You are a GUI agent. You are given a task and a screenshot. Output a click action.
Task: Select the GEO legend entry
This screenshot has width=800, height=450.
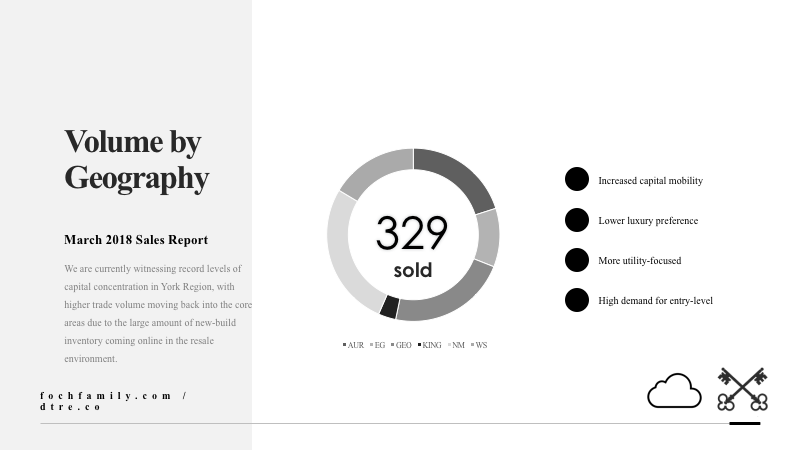[x=402, y=345]
